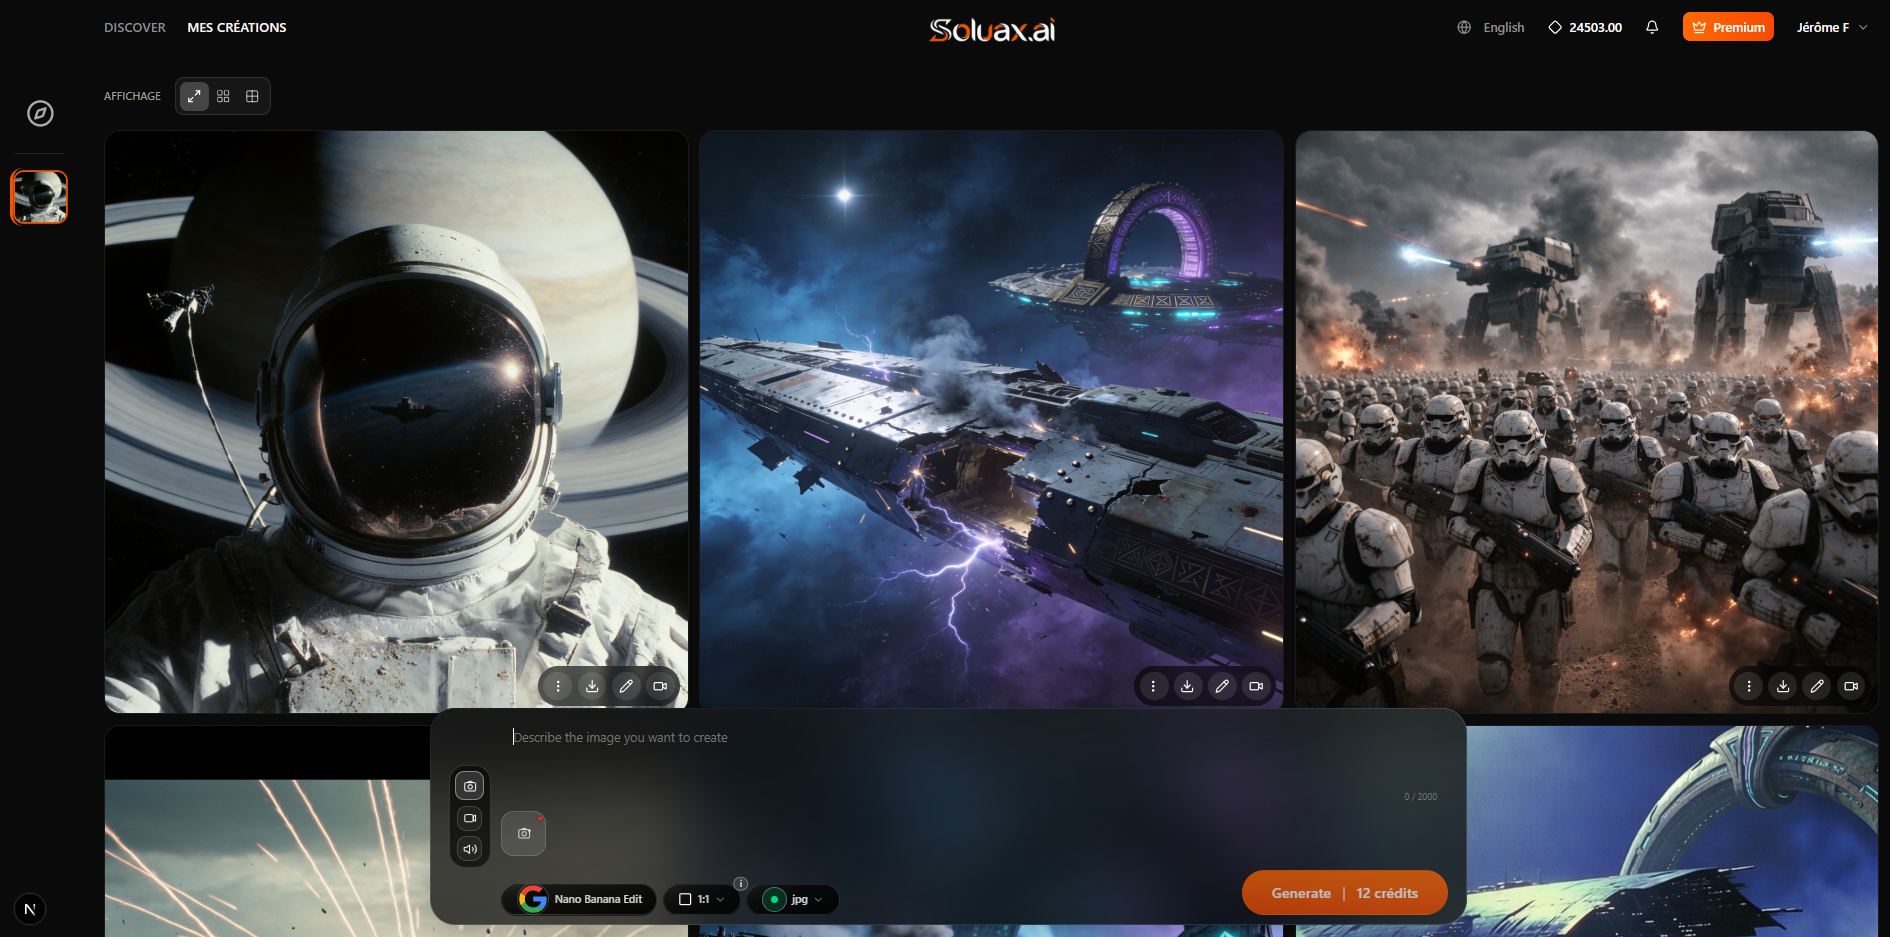Upload a reference image with camera tile
This screenshot has height=937, width=1890.
[x=523, y=833]
